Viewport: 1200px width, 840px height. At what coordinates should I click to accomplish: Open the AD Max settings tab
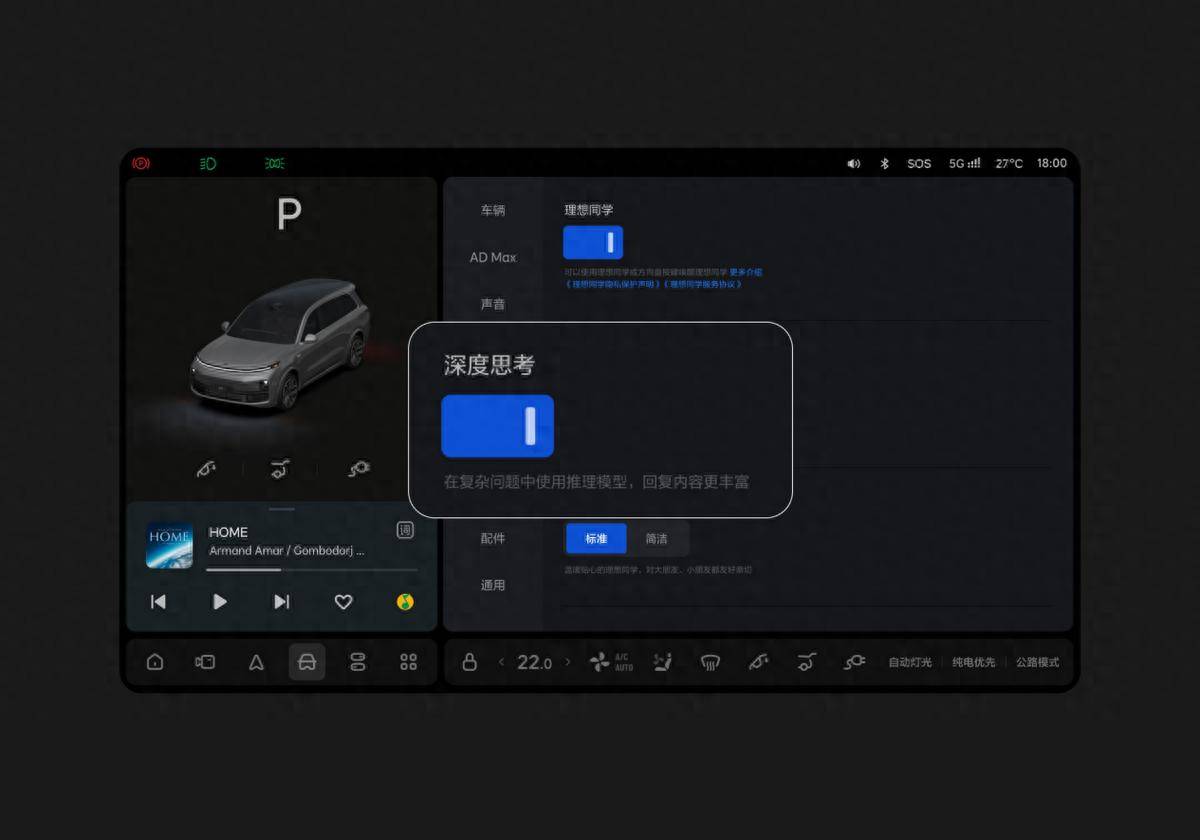493,257
